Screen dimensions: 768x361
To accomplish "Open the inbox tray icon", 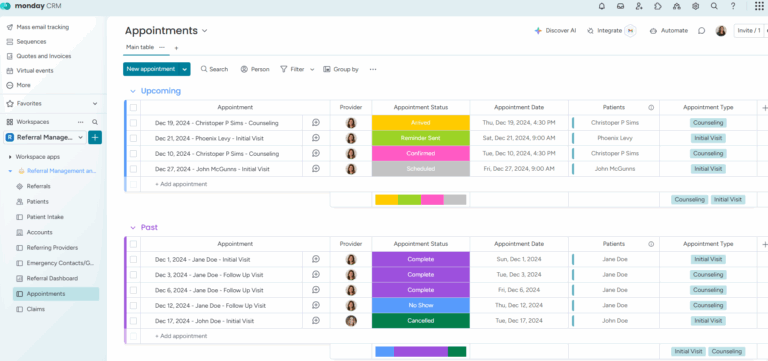I will pyautogui.click(x=620, y=6).
